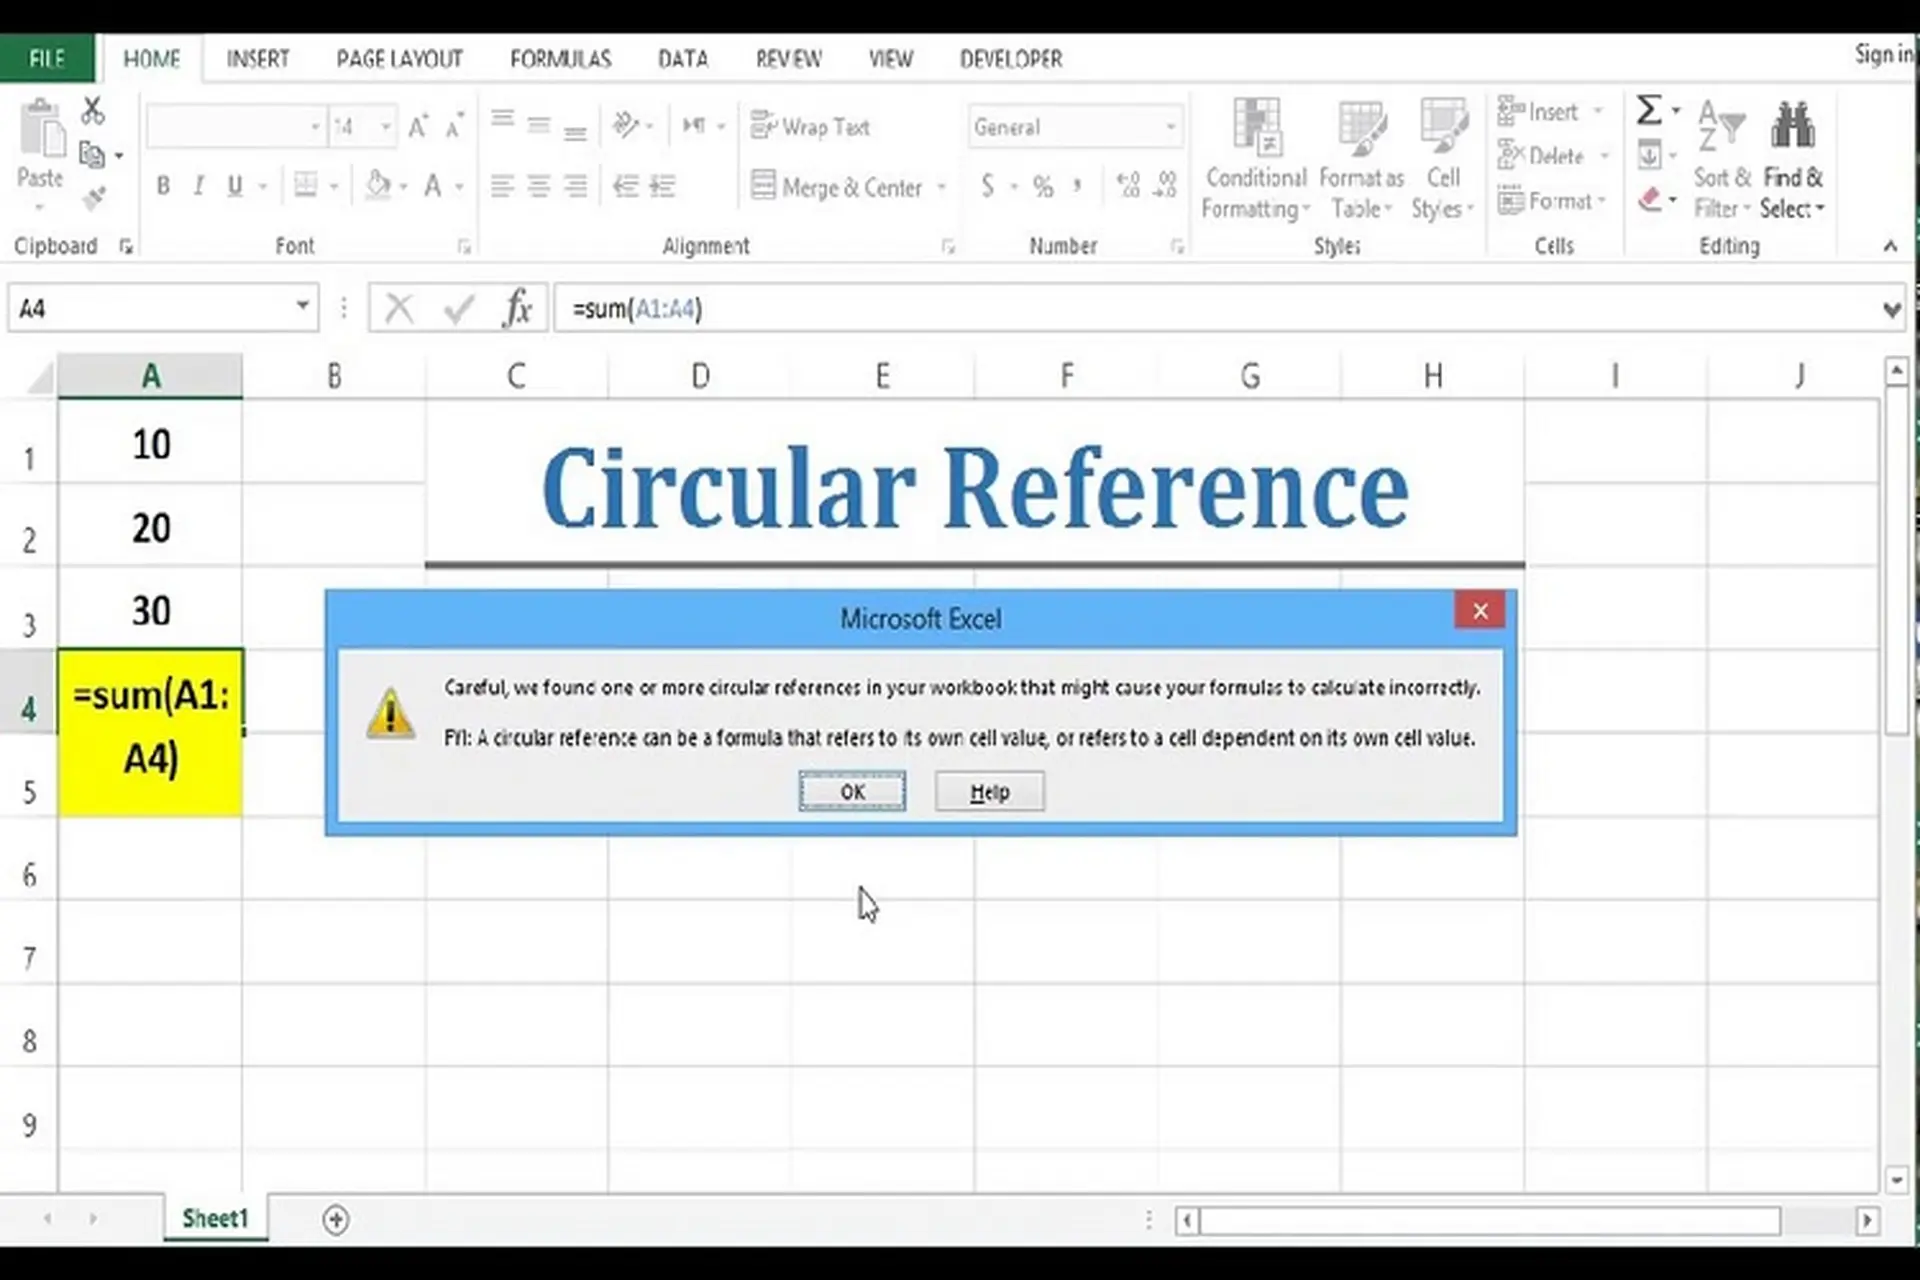The width and height of the screenshot is (1920, 1280).
Task: Click the Increase Decimal icon
Action: tap(1128, 186)
